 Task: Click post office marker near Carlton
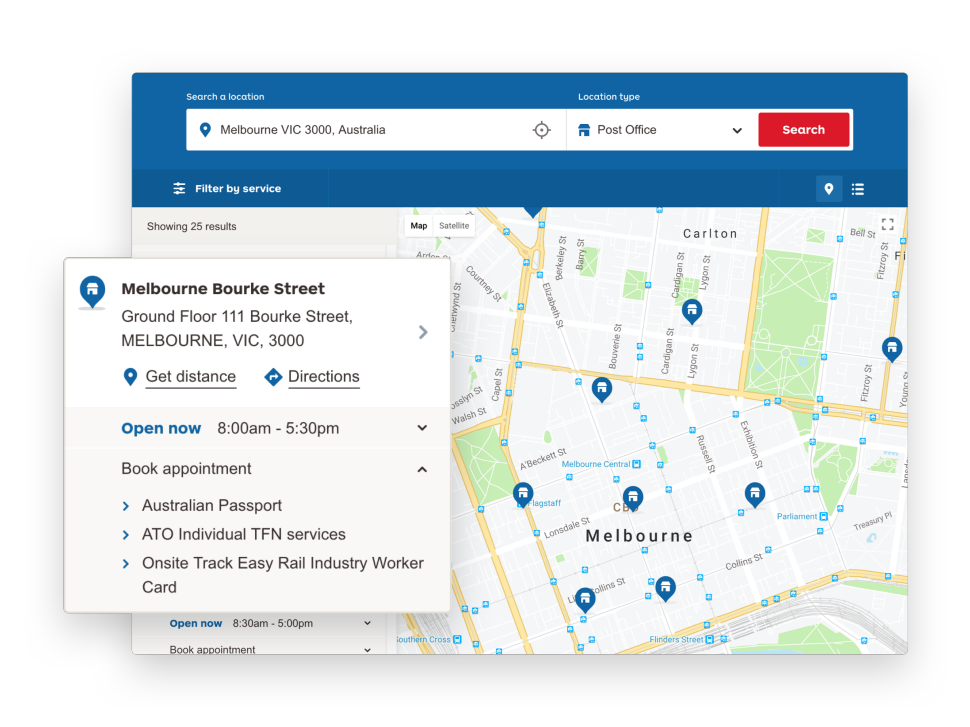[x=691, y=311]
